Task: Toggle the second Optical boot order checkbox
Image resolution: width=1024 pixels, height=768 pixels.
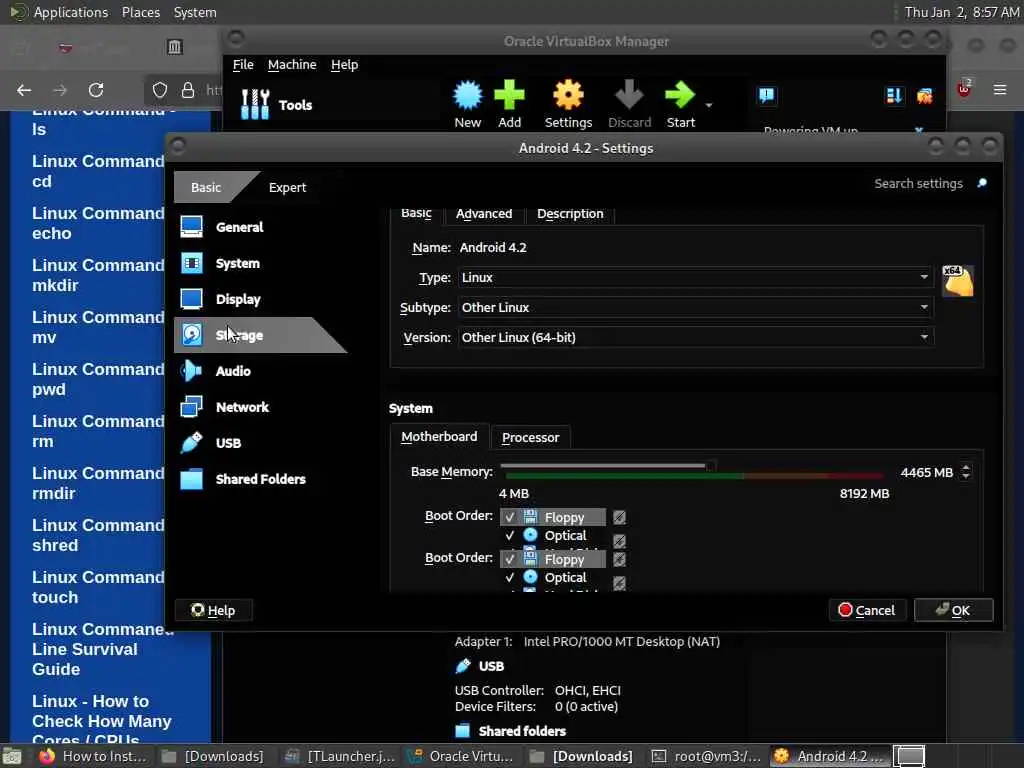Action: [x=509, y=577]
